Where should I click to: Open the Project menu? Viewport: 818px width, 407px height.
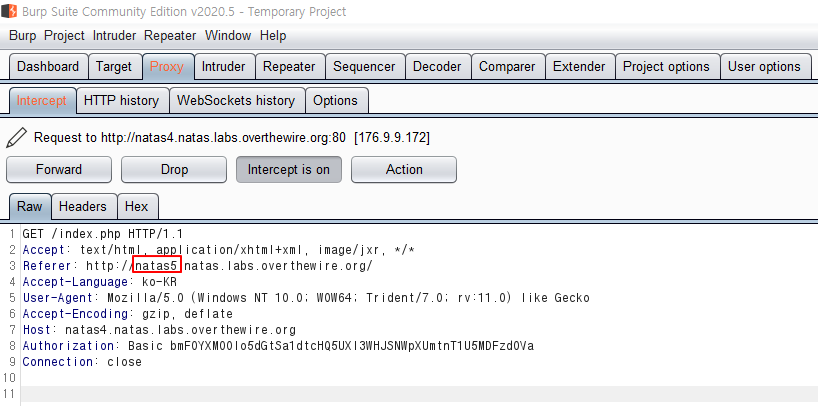click(64, 36)
